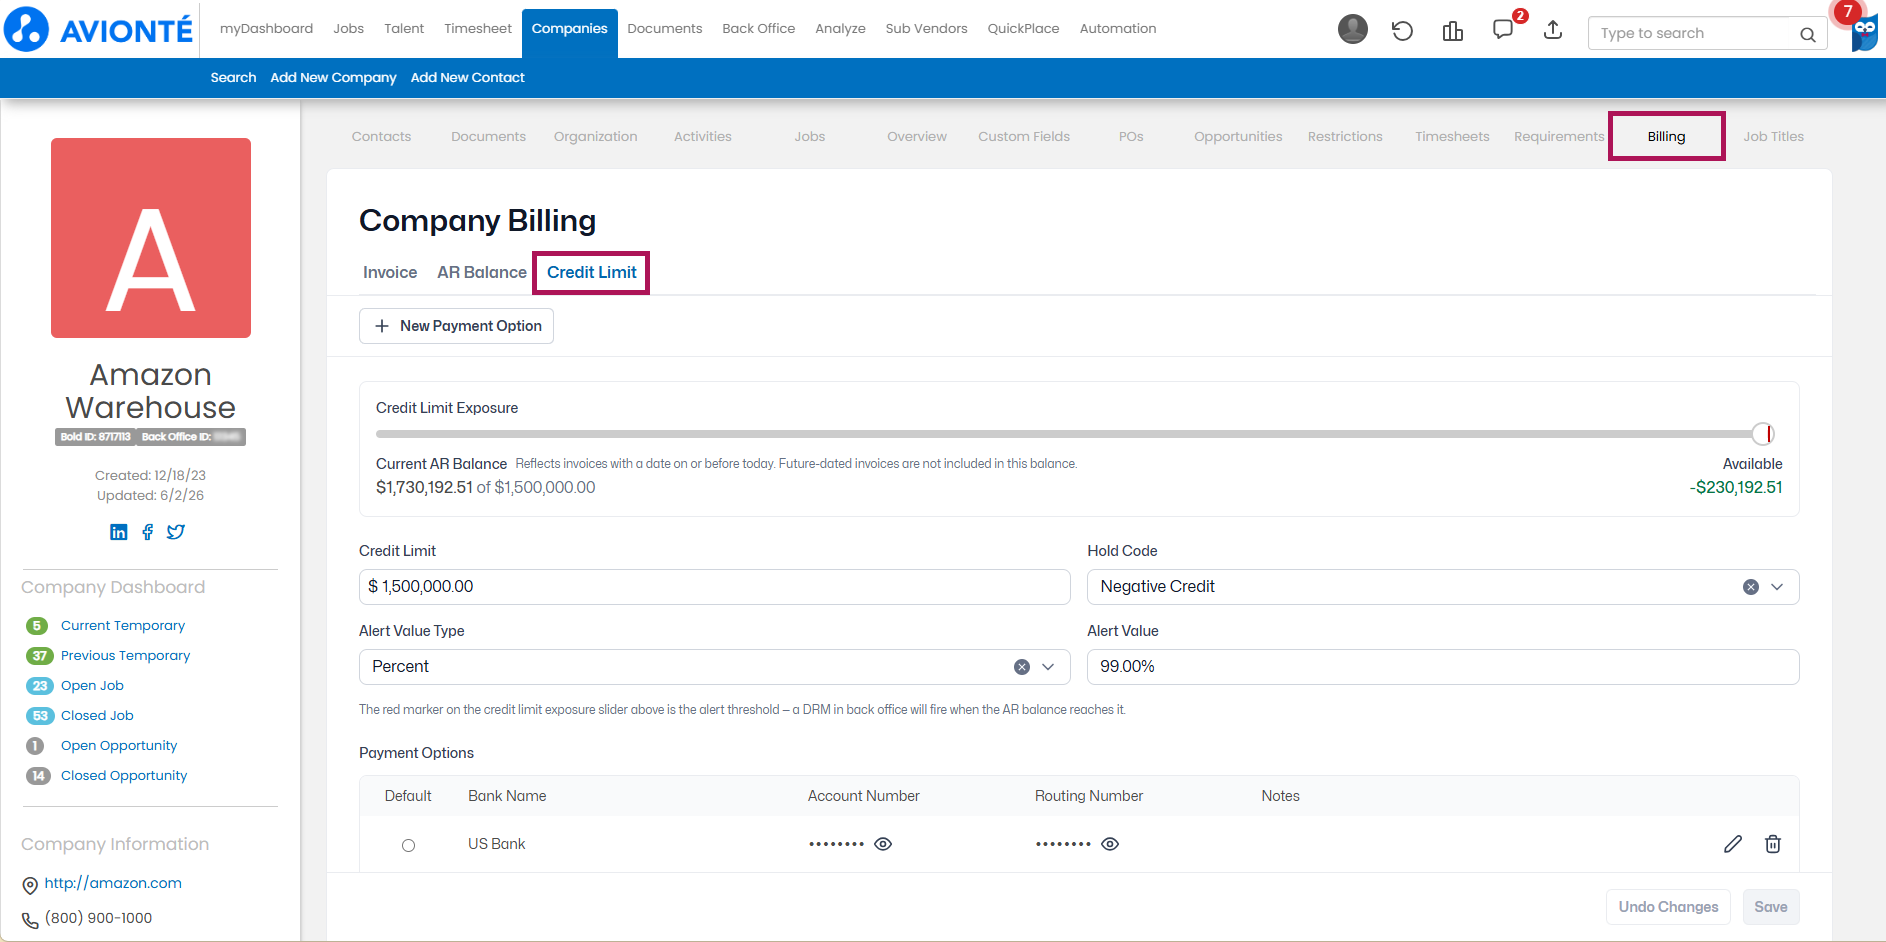Image resolution: width=1886 pixels, height=942 pixels.
Task: Open the Timesheets company tab
Action: [1452, 136]
